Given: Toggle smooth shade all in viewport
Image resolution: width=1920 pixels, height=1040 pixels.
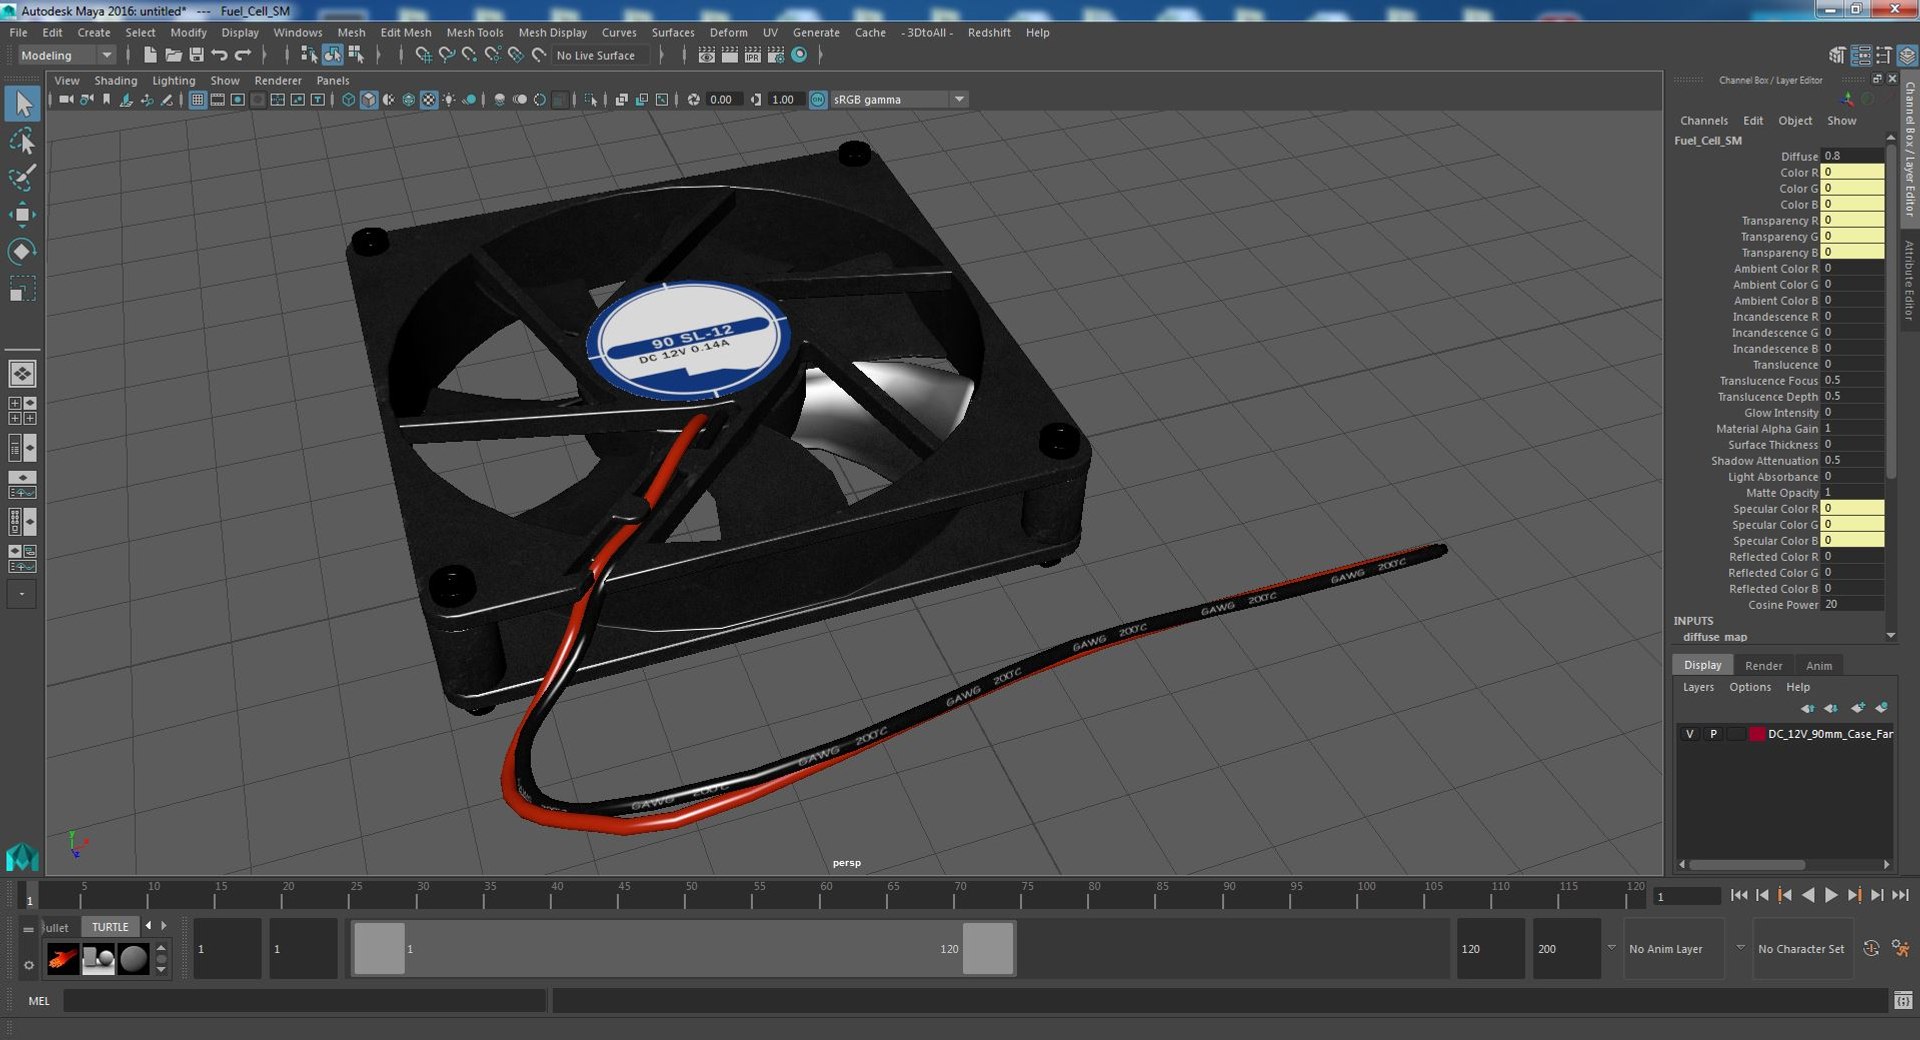Looking at the screenshot, I should pyautogui.click(x=368, y=99).
